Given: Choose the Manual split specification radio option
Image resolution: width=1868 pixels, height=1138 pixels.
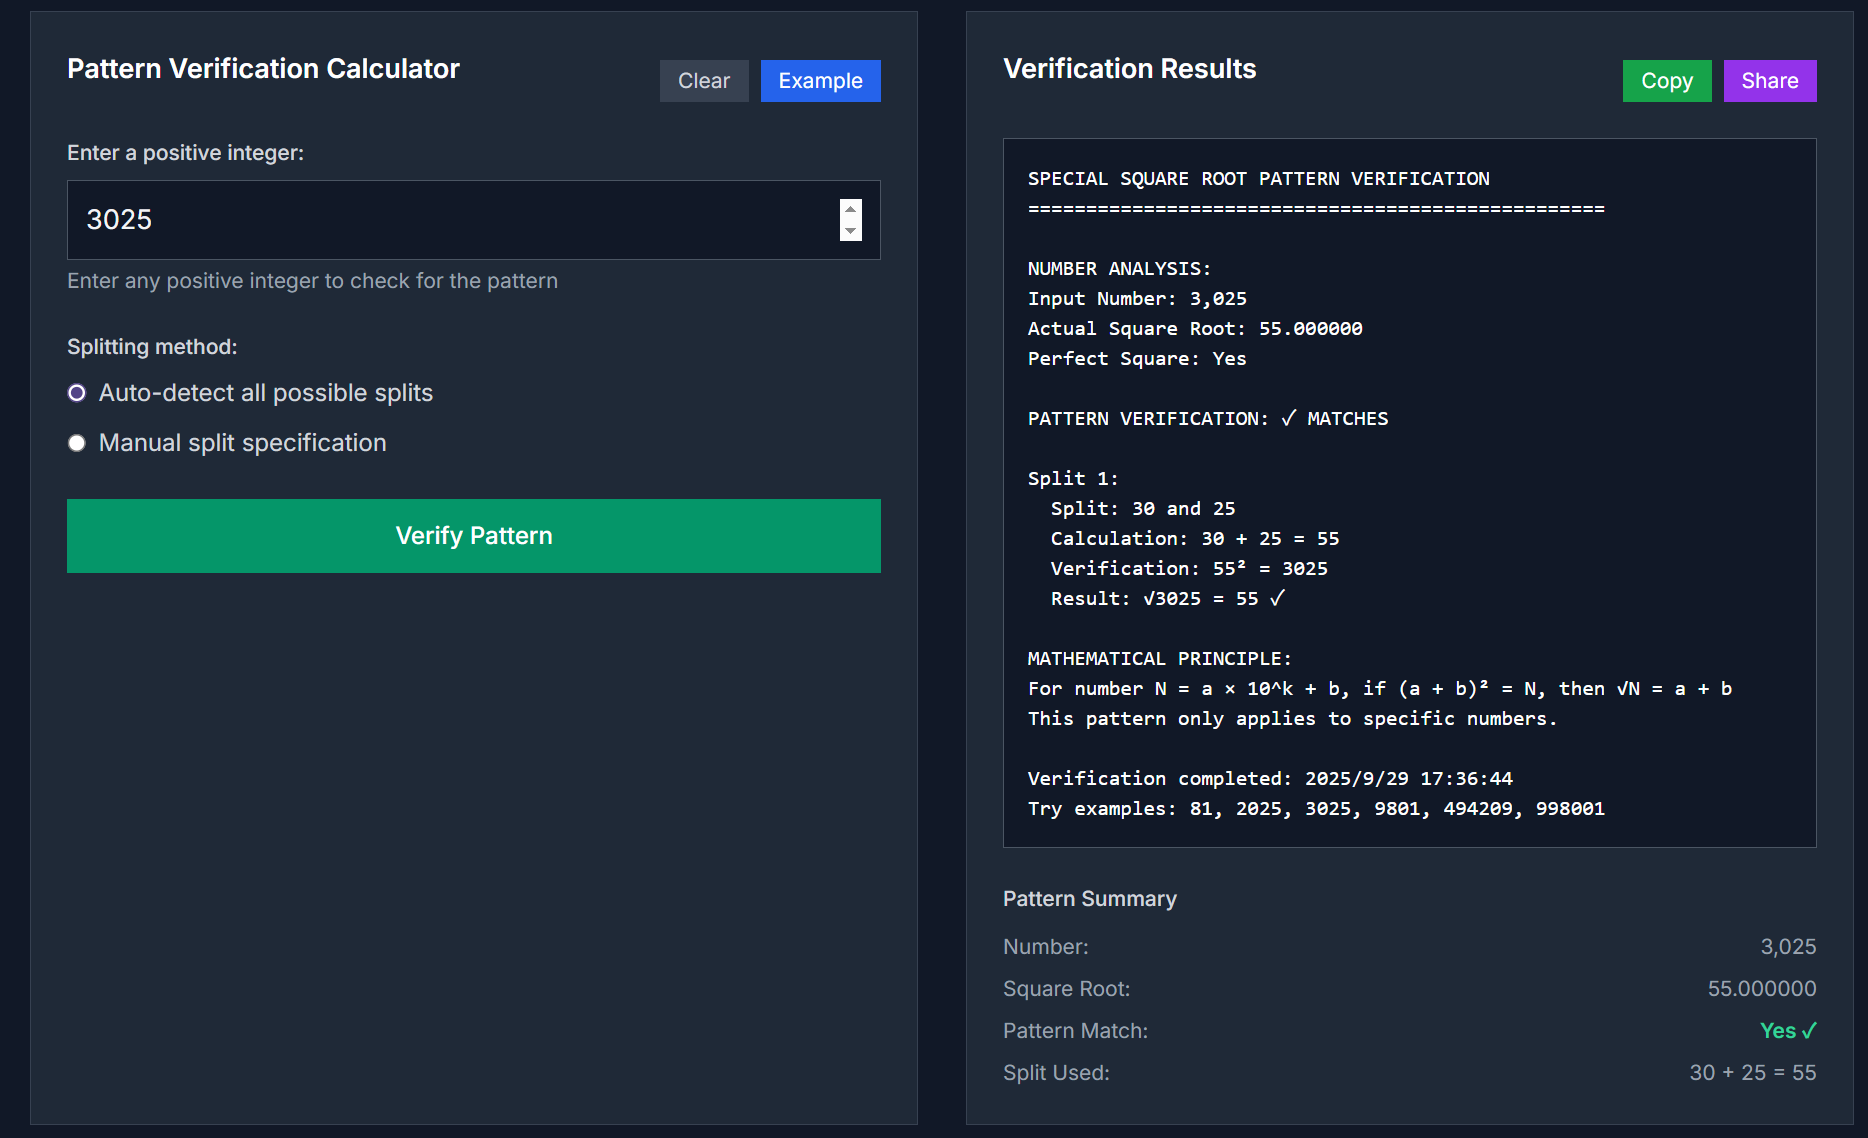Looking at the screenshot, I should [77, 443].
